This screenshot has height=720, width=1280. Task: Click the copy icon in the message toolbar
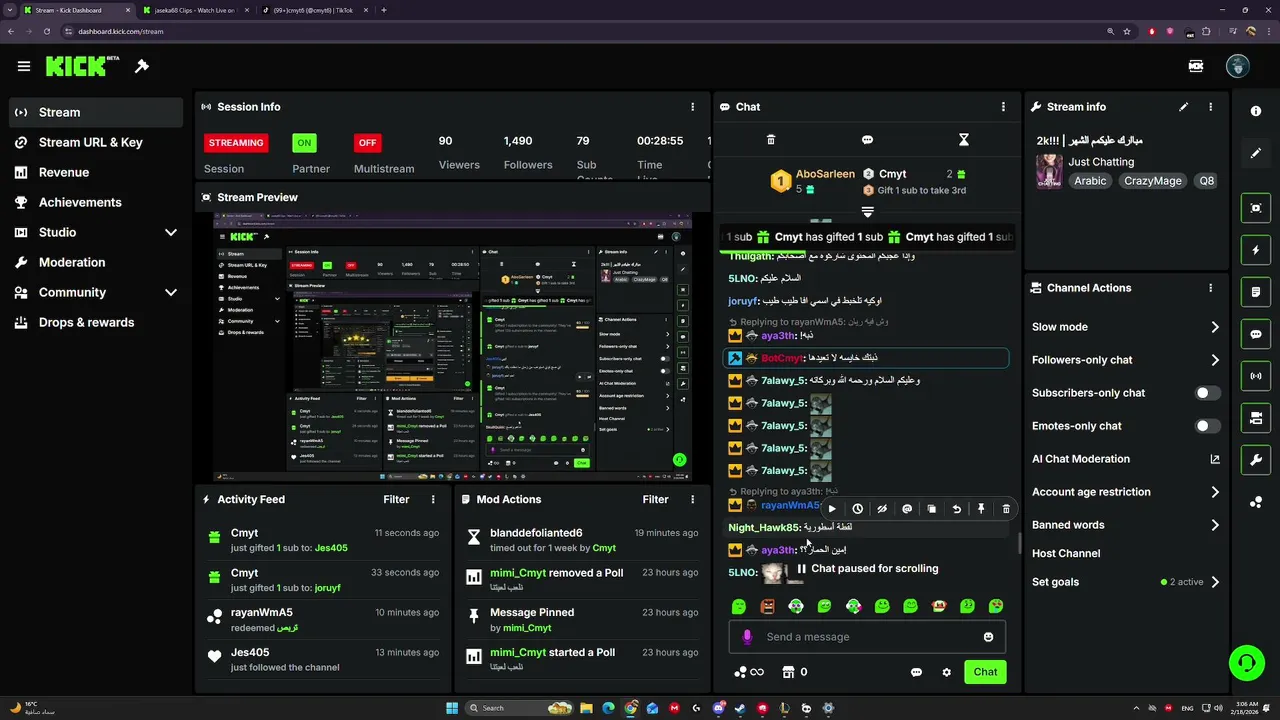pos(931,509)
